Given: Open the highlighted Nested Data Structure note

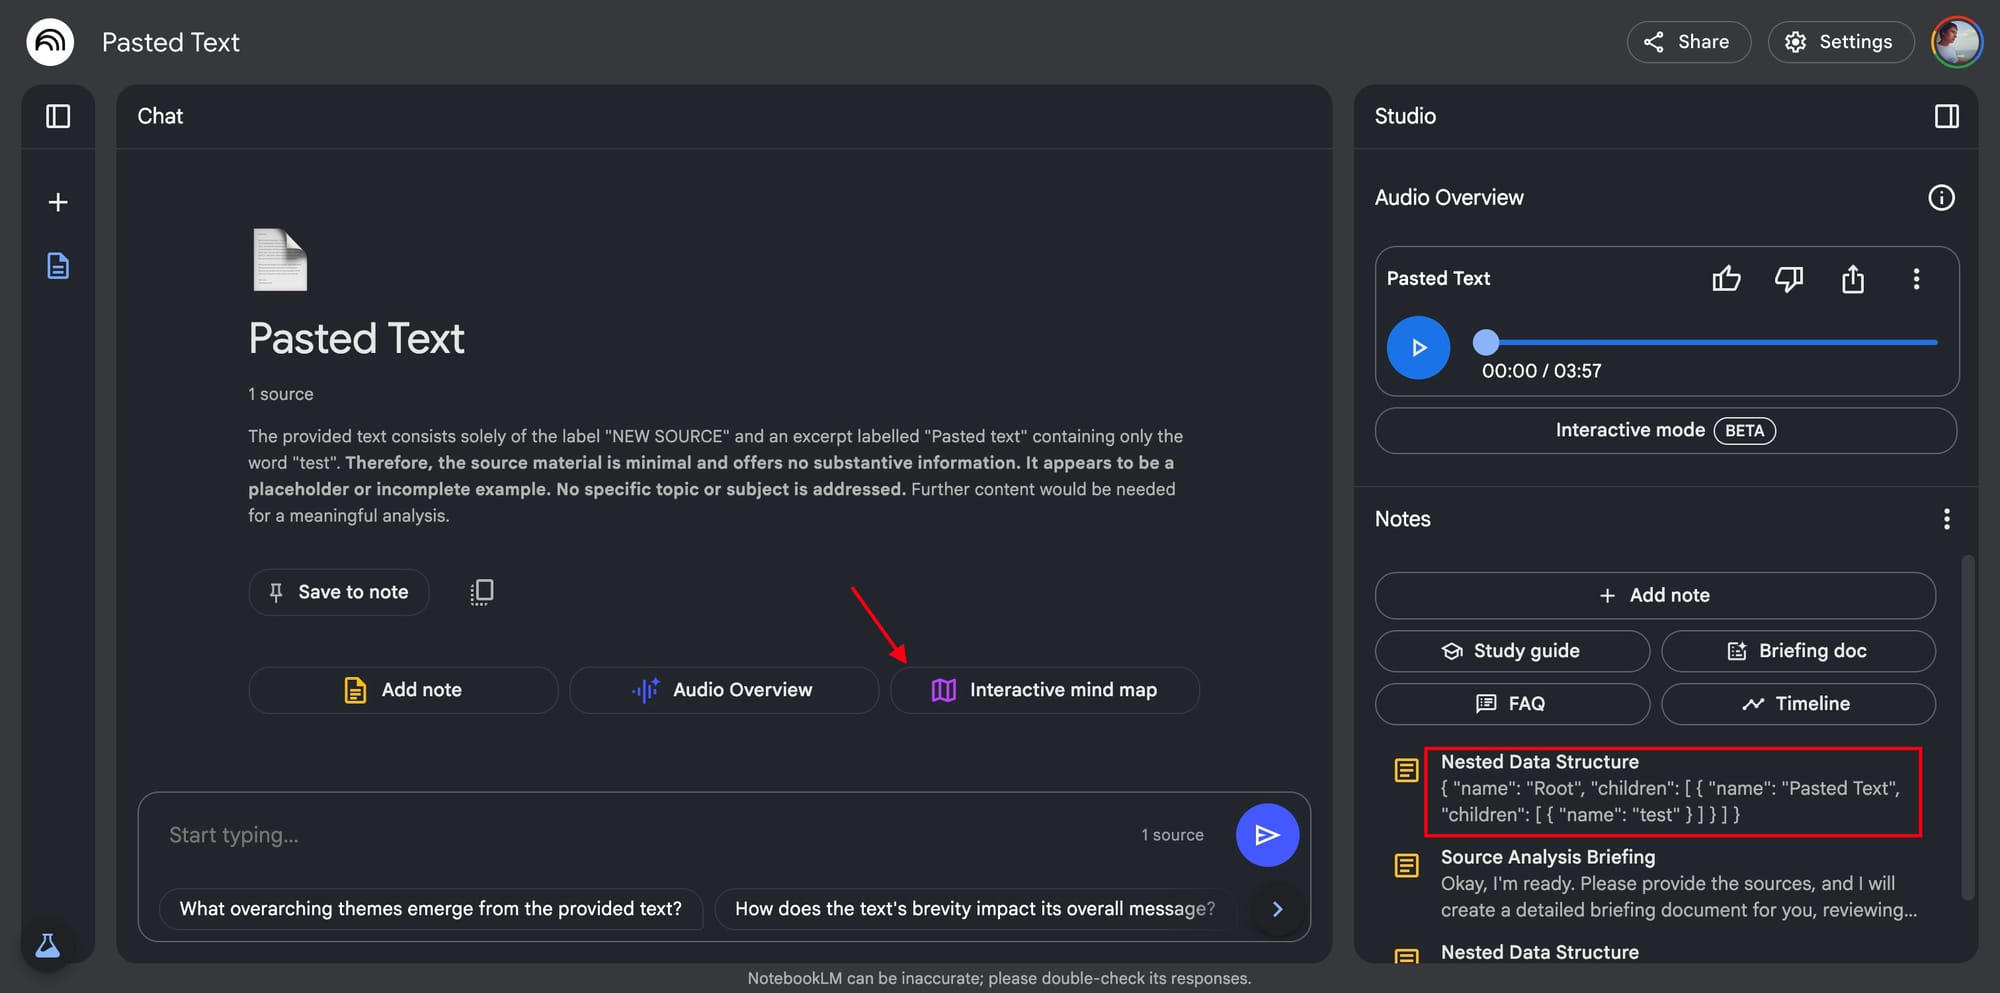Looking at the screenshot, I should 1672,789.
